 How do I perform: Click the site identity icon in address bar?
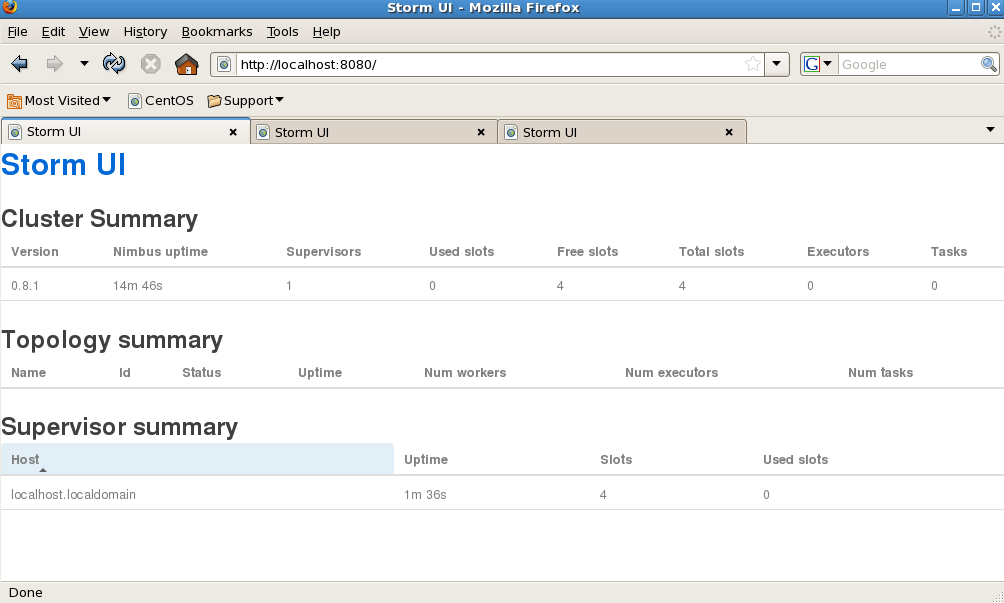click(223, 64)
